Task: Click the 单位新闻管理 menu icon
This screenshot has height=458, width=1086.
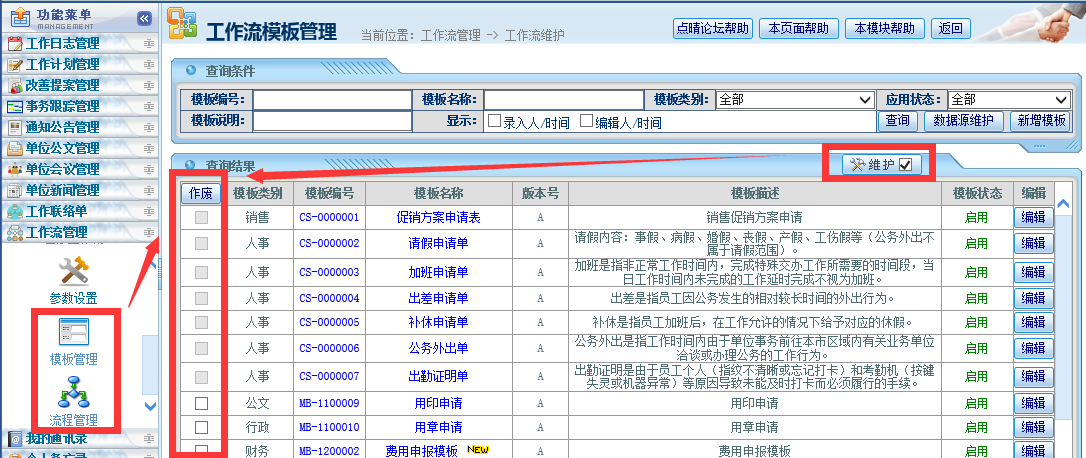Action: coord(15,190)
